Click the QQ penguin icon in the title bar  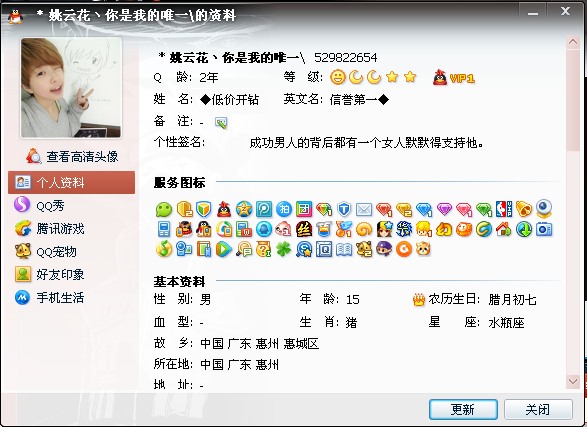[15, 16]
